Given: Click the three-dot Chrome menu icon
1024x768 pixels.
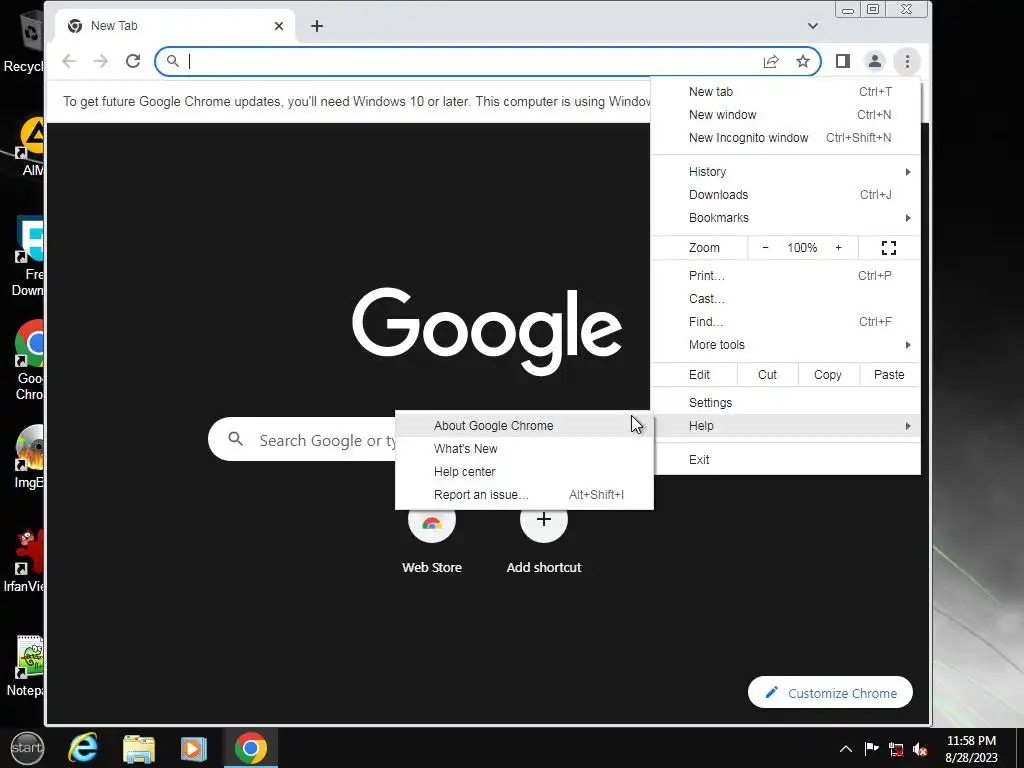Looking at the screenshot, I should pyautogui.click(x=907, y=61).
